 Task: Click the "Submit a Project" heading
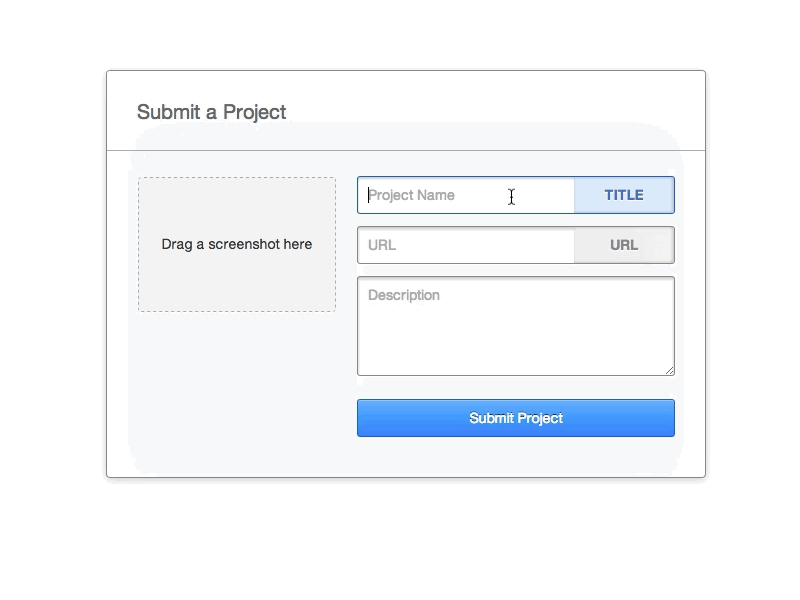[211, 112]
